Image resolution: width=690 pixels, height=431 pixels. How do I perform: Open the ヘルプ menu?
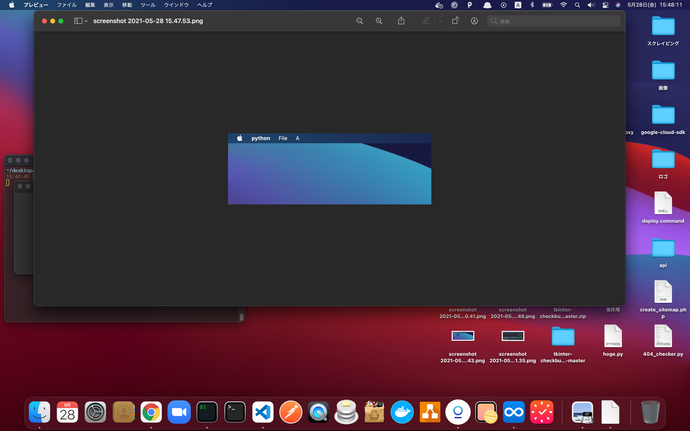coord(205,5)
